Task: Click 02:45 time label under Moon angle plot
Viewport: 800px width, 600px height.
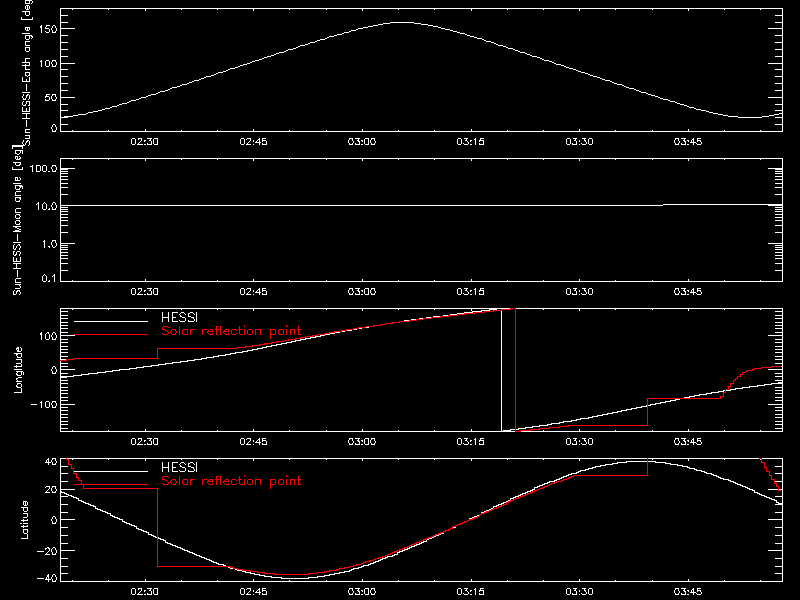Action: point(253,291)
